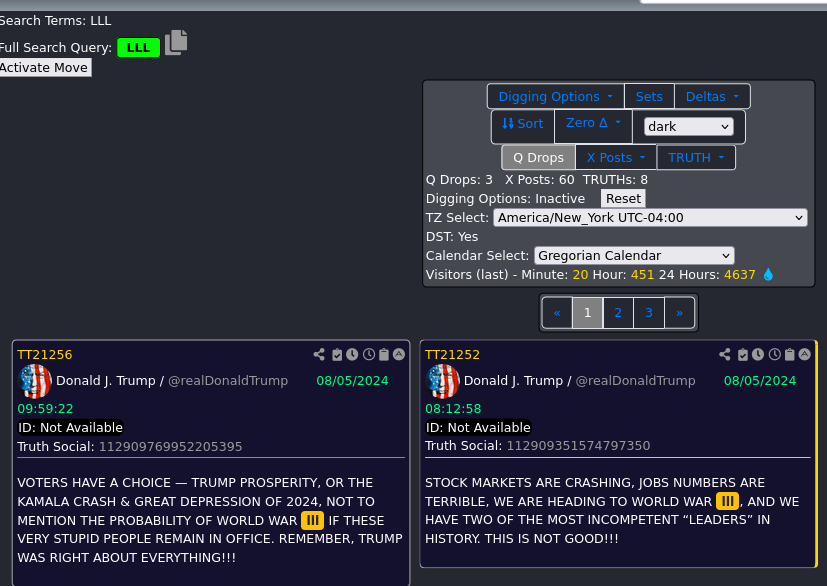
Task: Copy the full search query via copy icon
Action: (x=176, y=42)
